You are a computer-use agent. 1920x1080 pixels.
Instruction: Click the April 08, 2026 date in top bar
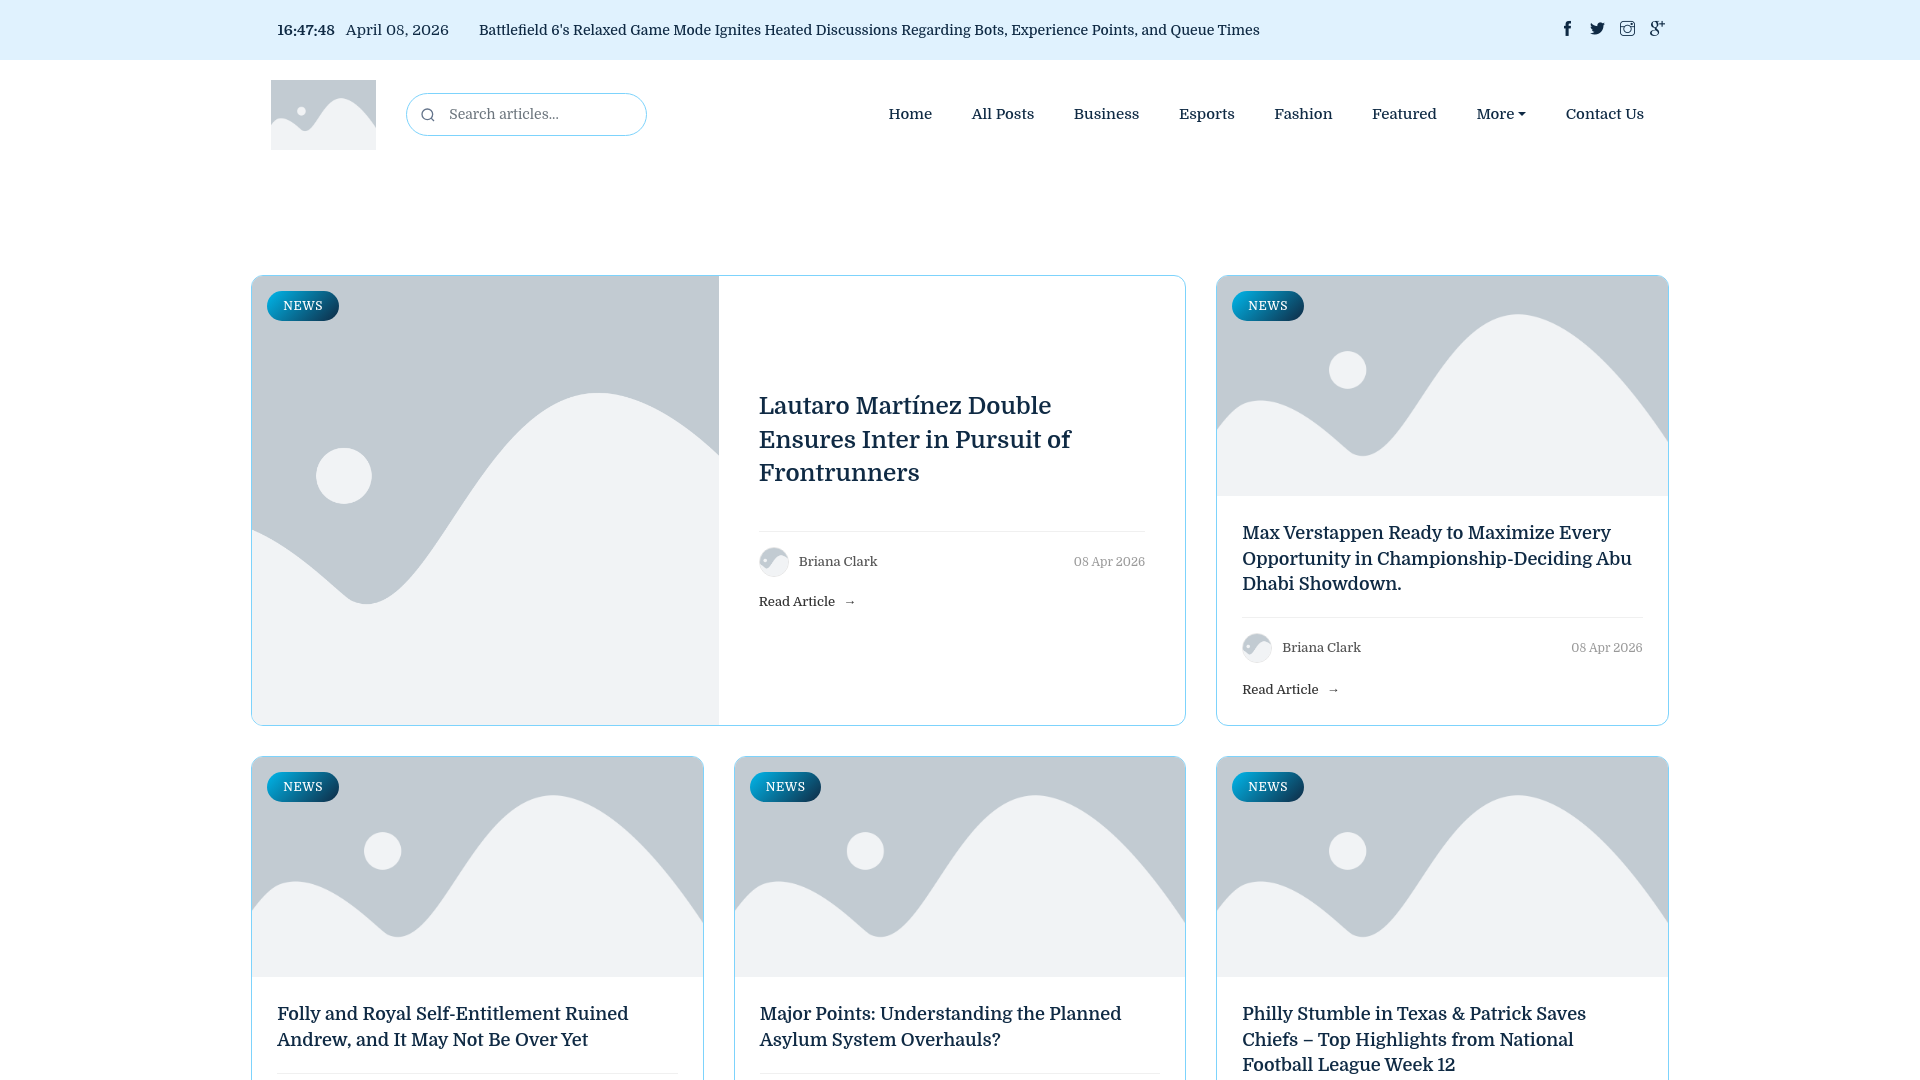(x=397, y=30)
